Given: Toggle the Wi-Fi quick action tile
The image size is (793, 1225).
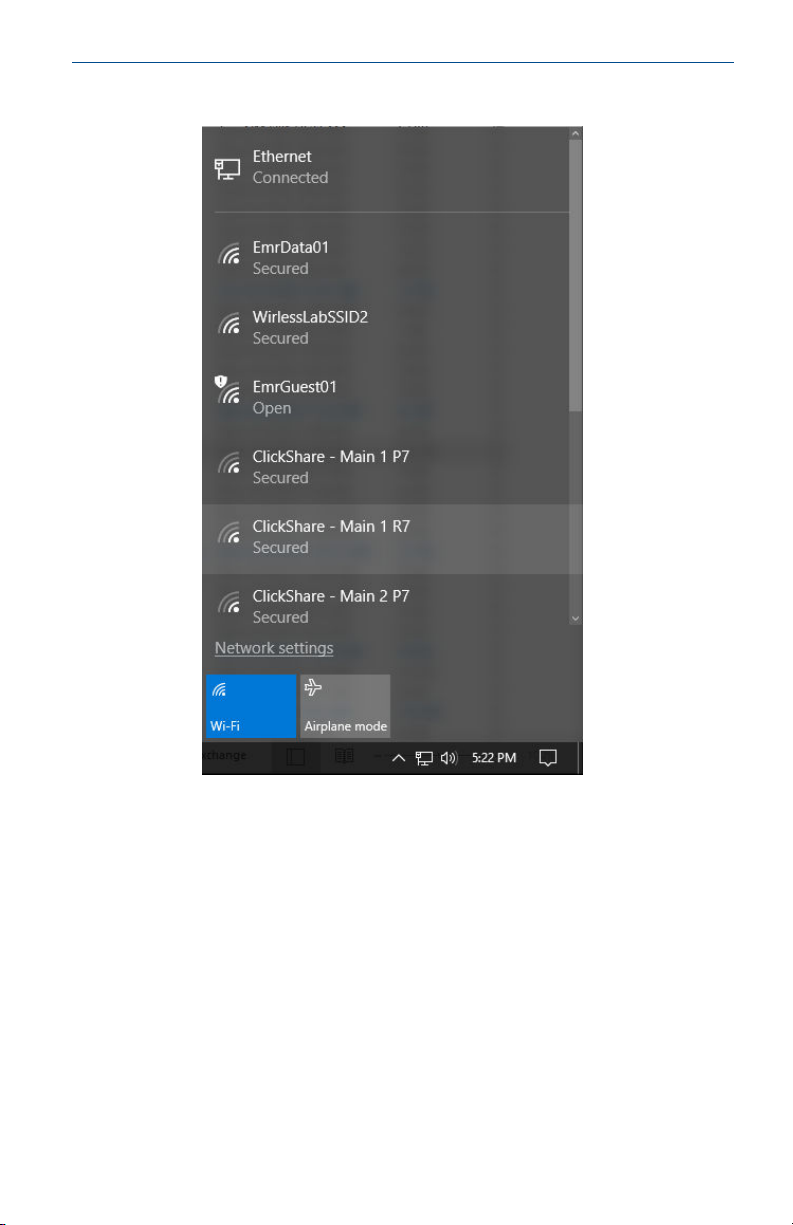Looking at the screenshot, I should [251, 706].
